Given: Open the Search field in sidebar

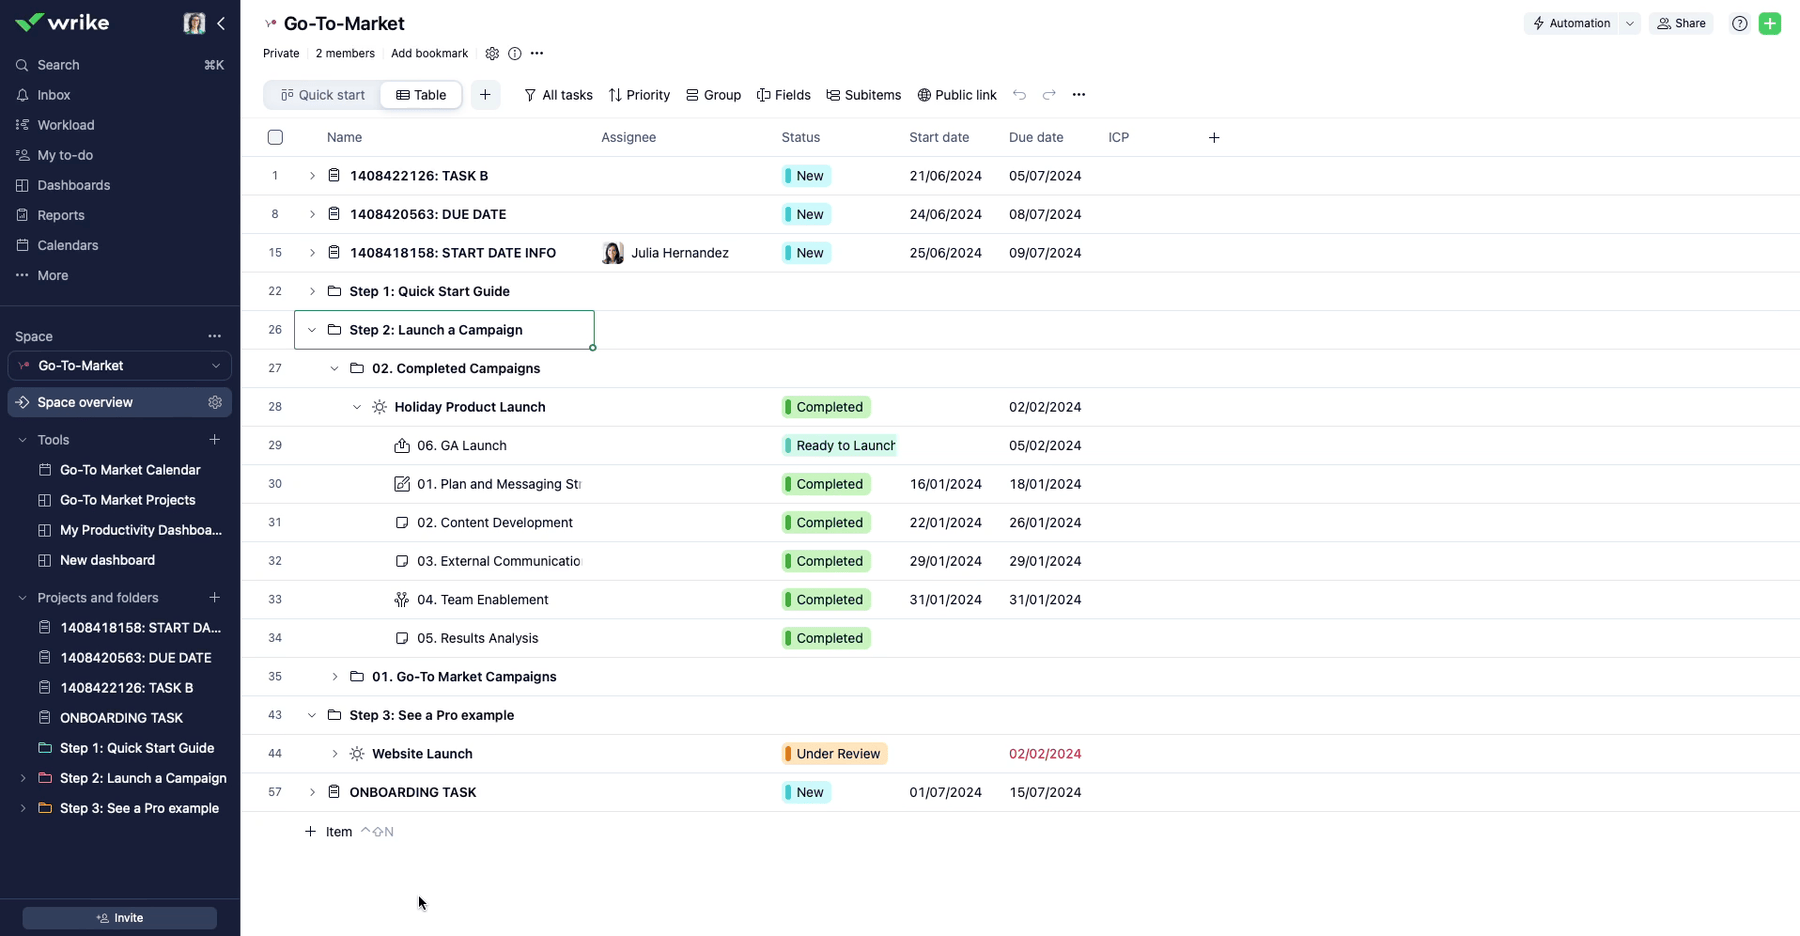Looking at the screenshot, I should coord(58,65).
